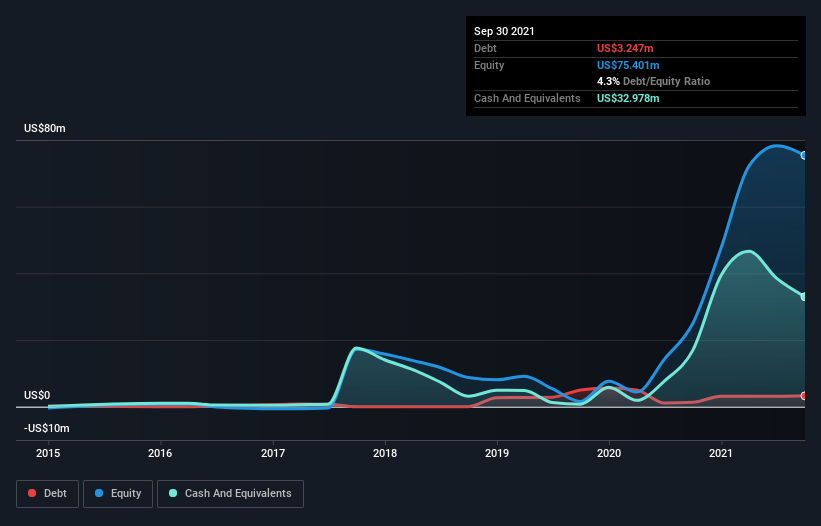This screenshot has height=526, width=821.
Task: Click the Equity label in tooltip
Action: click(x=489, y=65)
